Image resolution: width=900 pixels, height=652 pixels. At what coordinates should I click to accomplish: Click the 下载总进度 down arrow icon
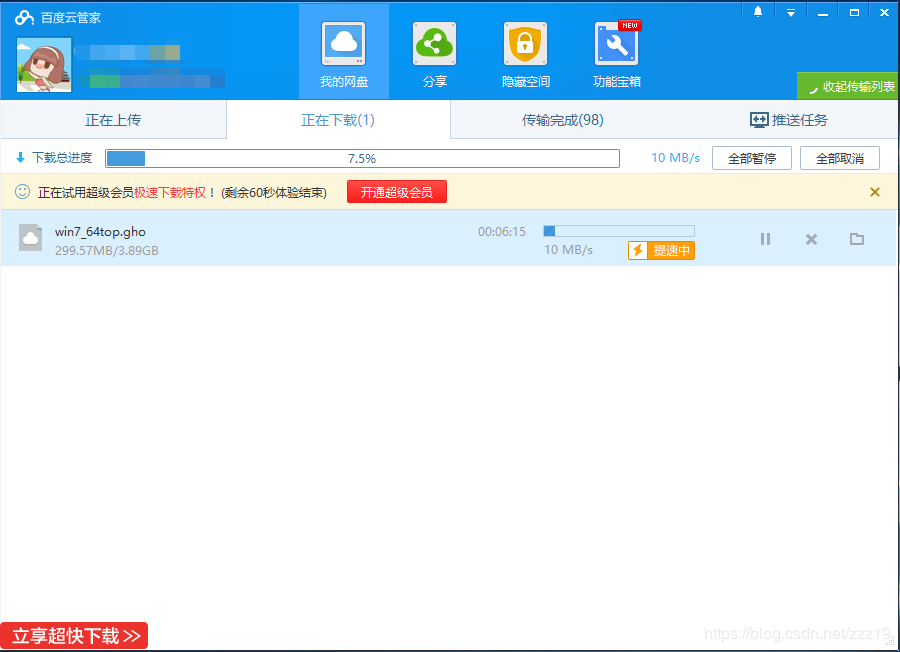(x=21, y=158)
